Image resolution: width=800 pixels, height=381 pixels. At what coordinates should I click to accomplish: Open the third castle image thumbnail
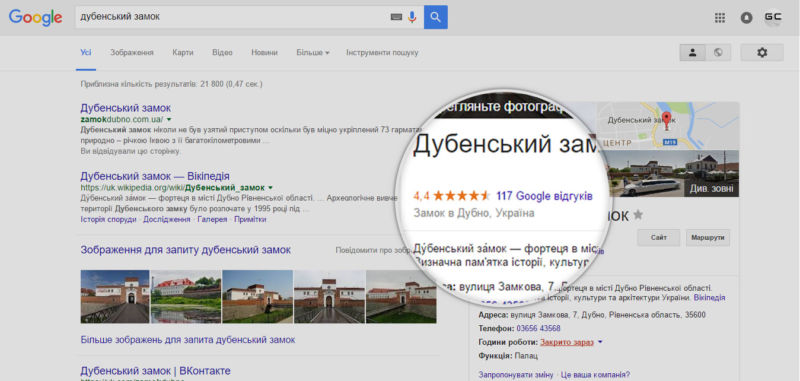tap(258, 297)
